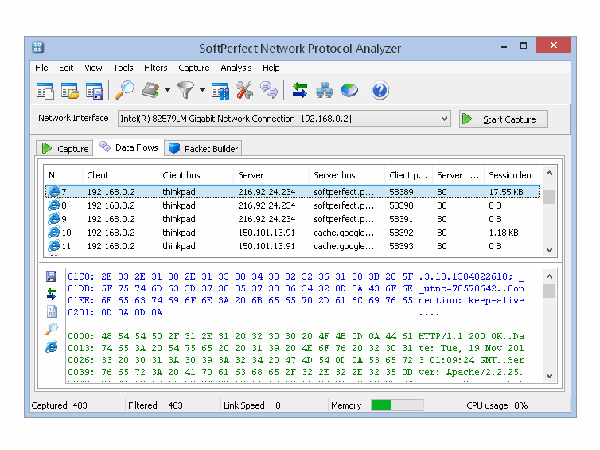Click the application icon in title bar
Viewport: 600px width, 450px height.
[38, 47]
